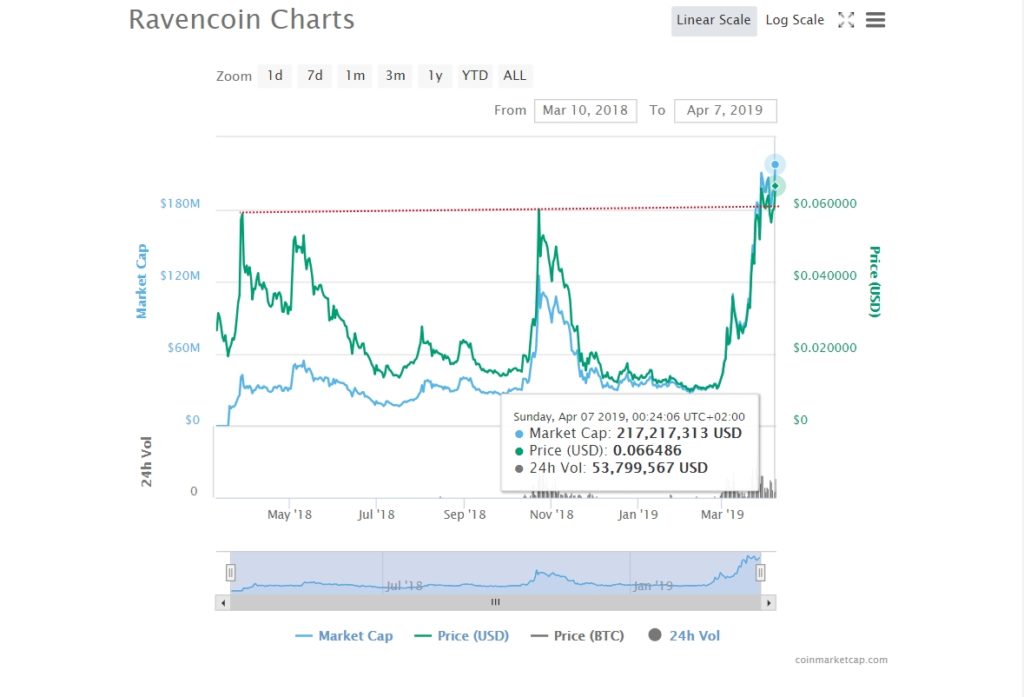Select the YTD zoom preset

pyautogui.click(x=474, y=75)
